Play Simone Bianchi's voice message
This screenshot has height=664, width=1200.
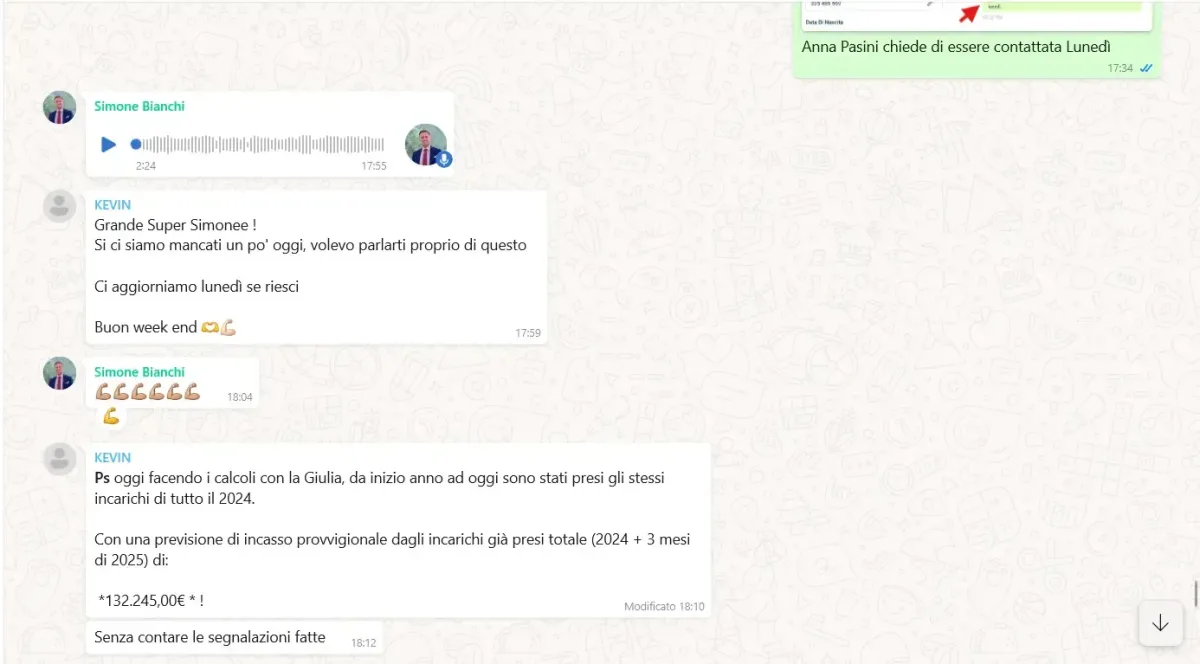tap(108, 145)
